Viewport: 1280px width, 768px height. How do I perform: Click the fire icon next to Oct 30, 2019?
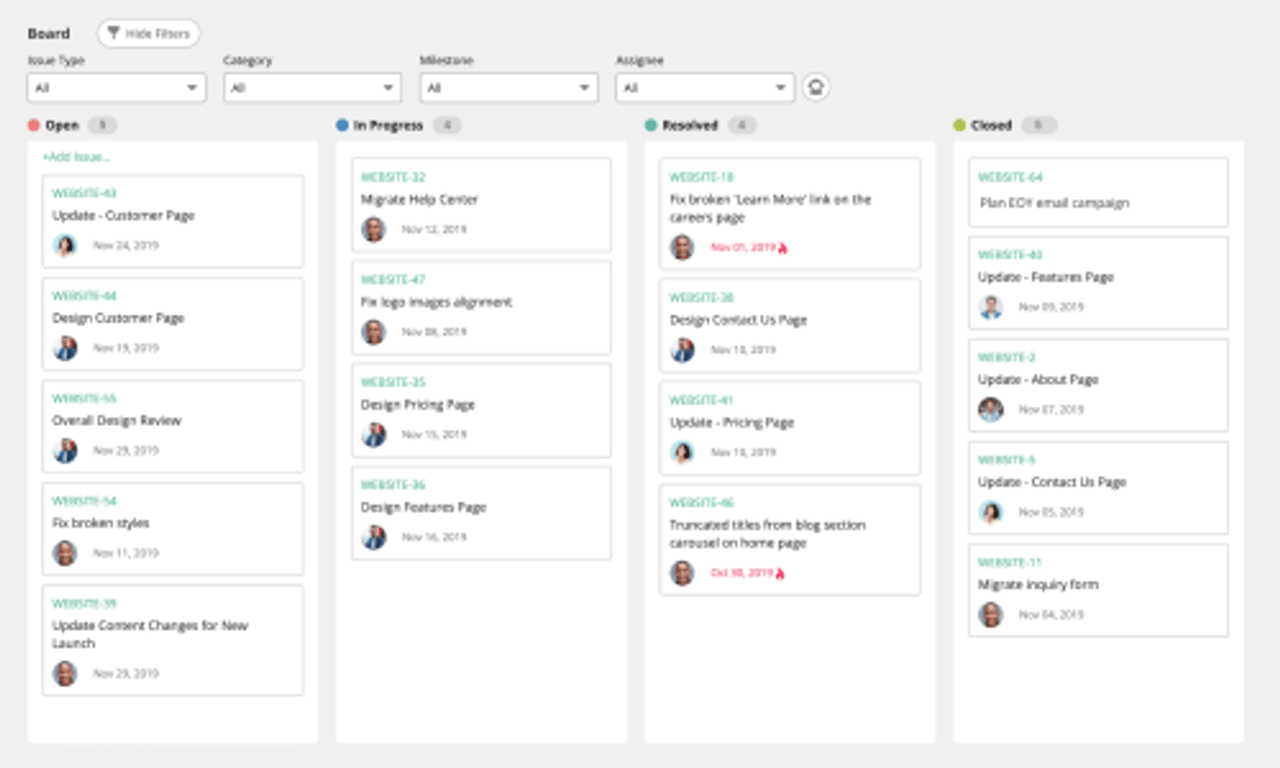(780, 574)
